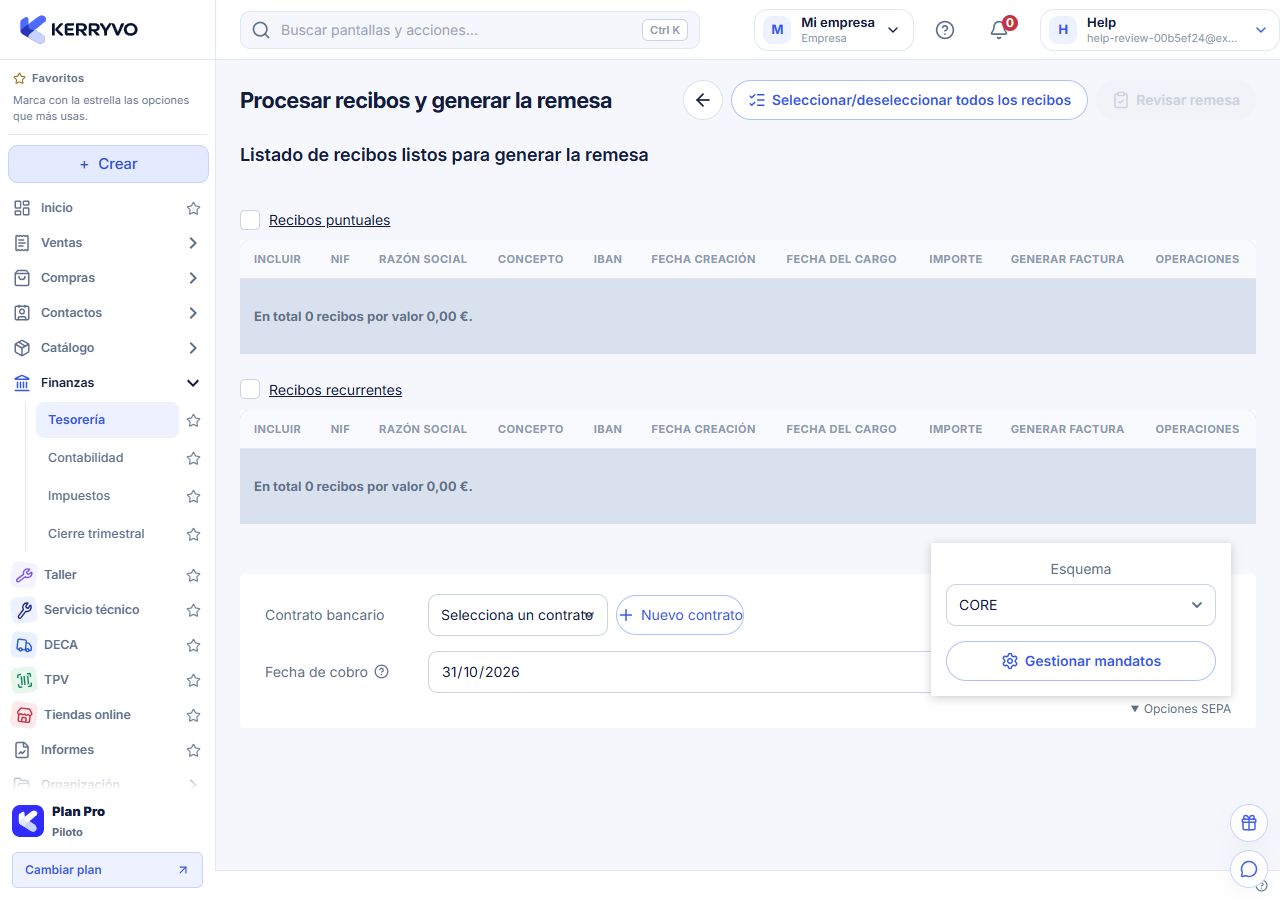Favorite the DECA option star
This screenshot has width=1280, height=900.
point(194,645)
